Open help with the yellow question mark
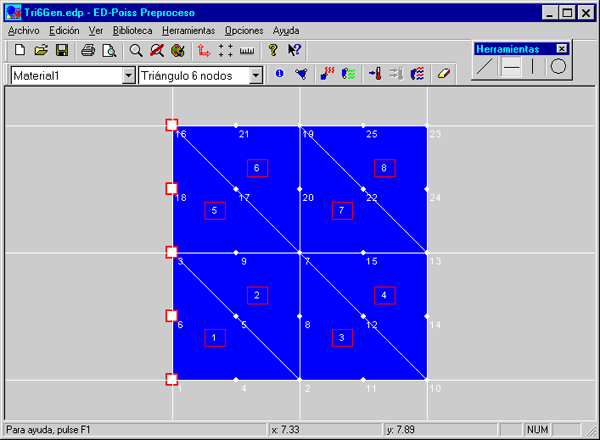The height and width of the screenshot is (440, 600). click(x=273, y=50)
